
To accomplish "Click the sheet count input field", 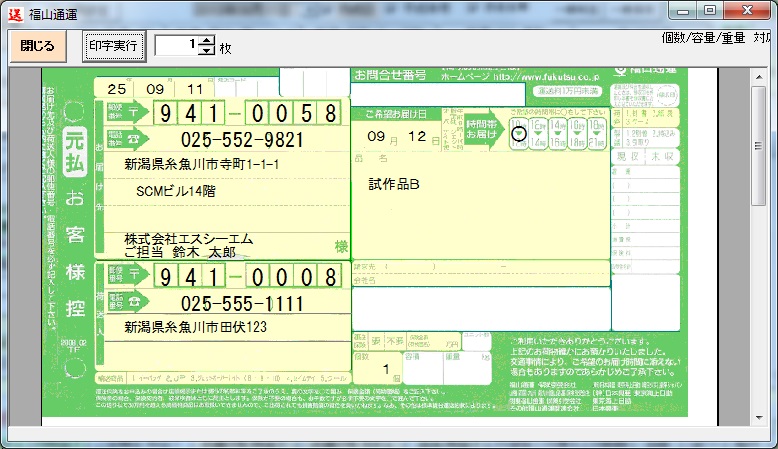I will coord(177,45).
